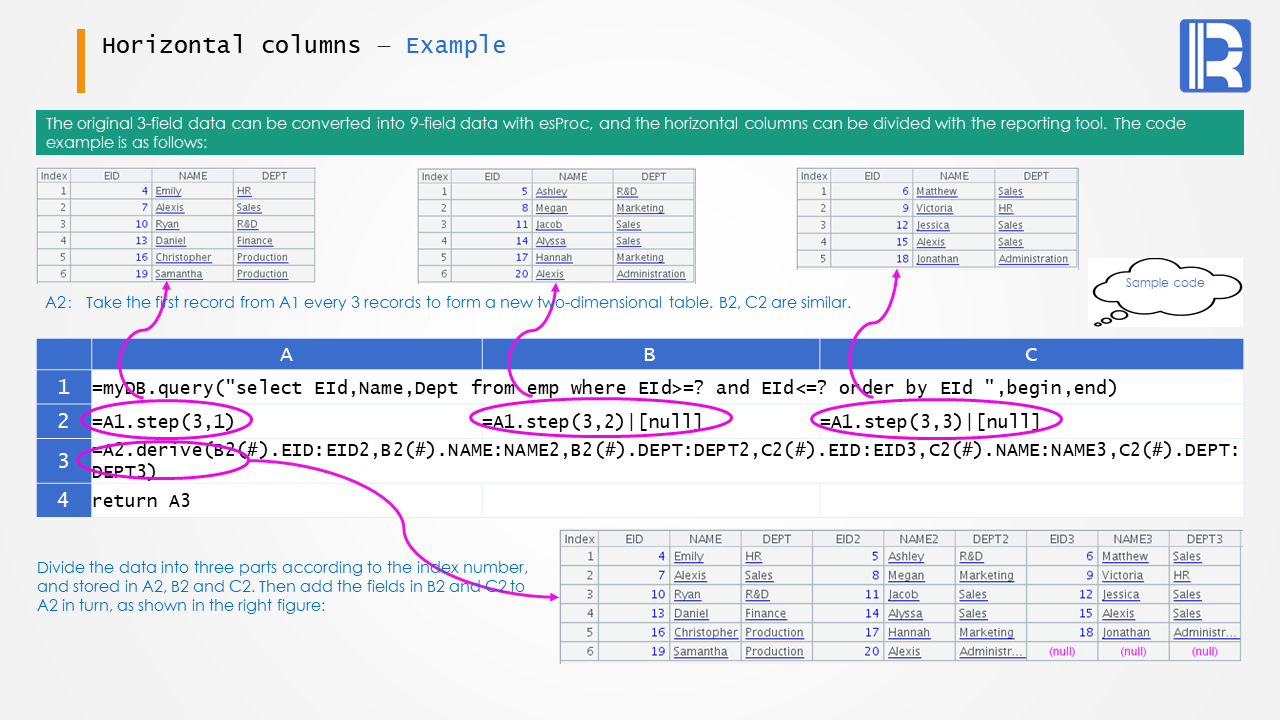The height and width of the screenshot is (720, 1280).
Task: Click the Jonathan link in the top-right table
Action: pos(937,259)
